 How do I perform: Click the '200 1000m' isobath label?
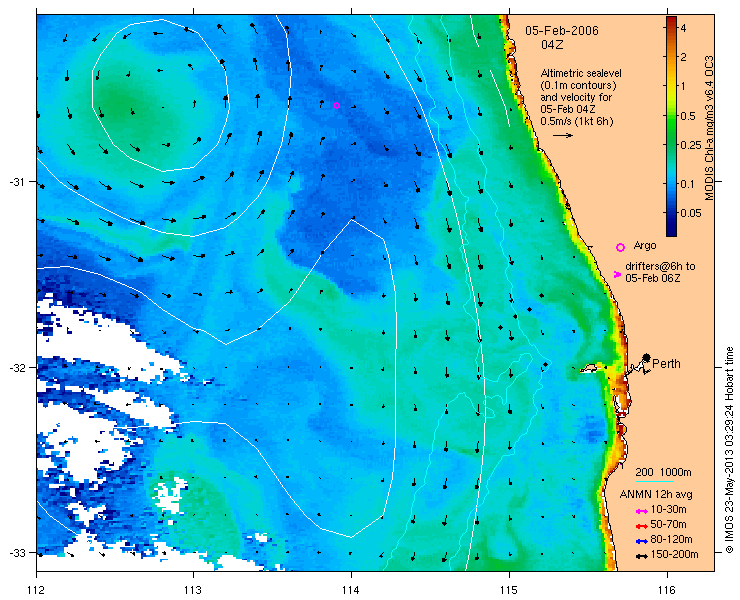(x=663, y=473)
